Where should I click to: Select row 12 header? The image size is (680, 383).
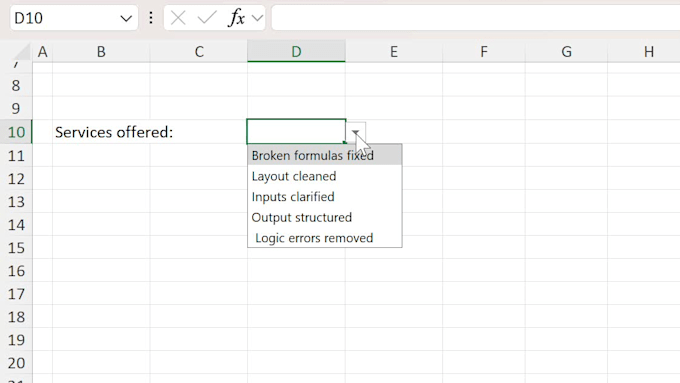pos(16,179)
